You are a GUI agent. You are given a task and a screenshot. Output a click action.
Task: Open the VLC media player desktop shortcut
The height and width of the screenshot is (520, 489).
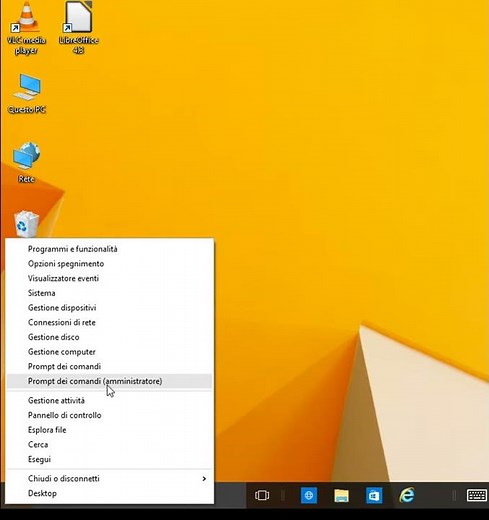tap(26, 28)
